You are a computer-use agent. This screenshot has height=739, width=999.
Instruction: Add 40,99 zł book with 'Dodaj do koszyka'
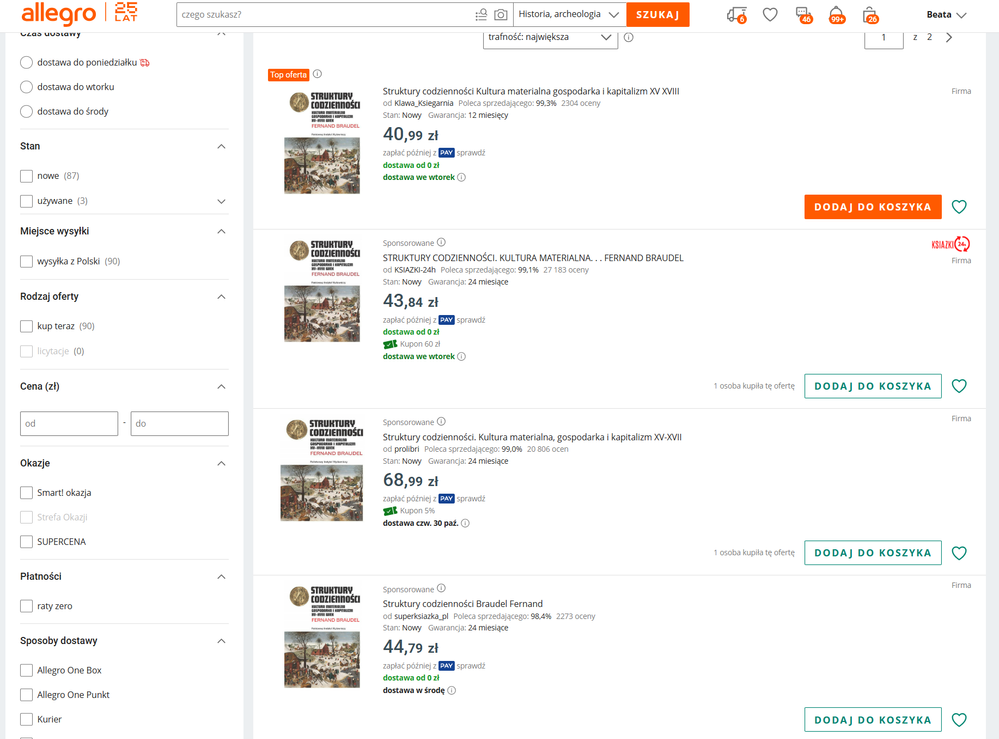click(x=872, y=207)
